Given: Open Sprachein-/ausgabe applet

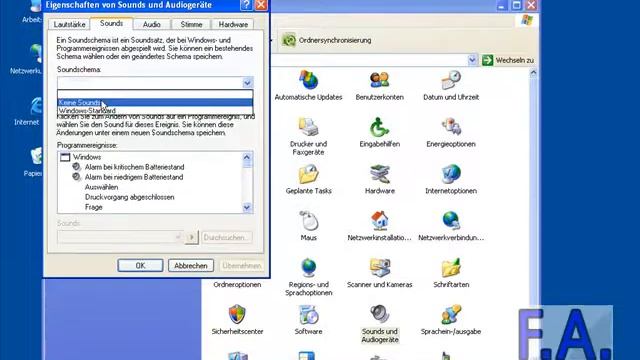Looking at the screenshot, I should [451, 320].
